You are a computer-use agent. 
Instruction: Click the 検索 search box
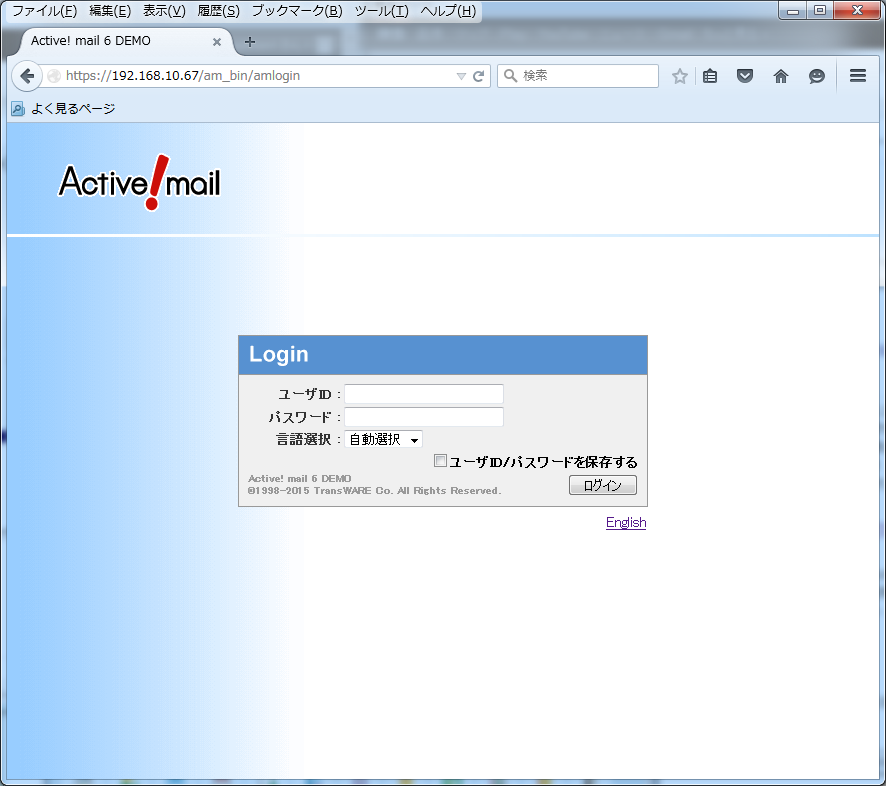tap(578, 76)
